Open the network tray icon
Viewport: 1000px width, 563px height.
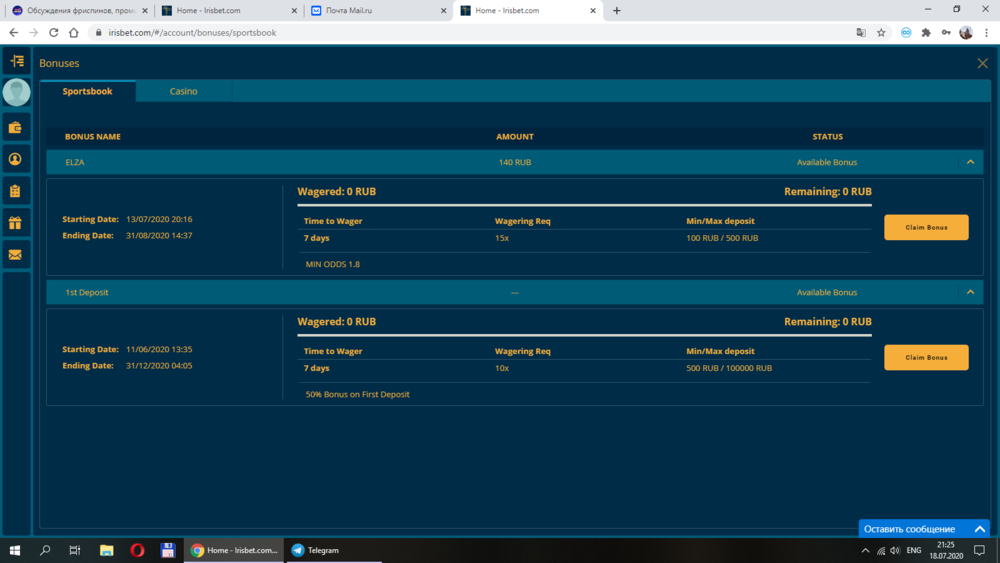881,550
